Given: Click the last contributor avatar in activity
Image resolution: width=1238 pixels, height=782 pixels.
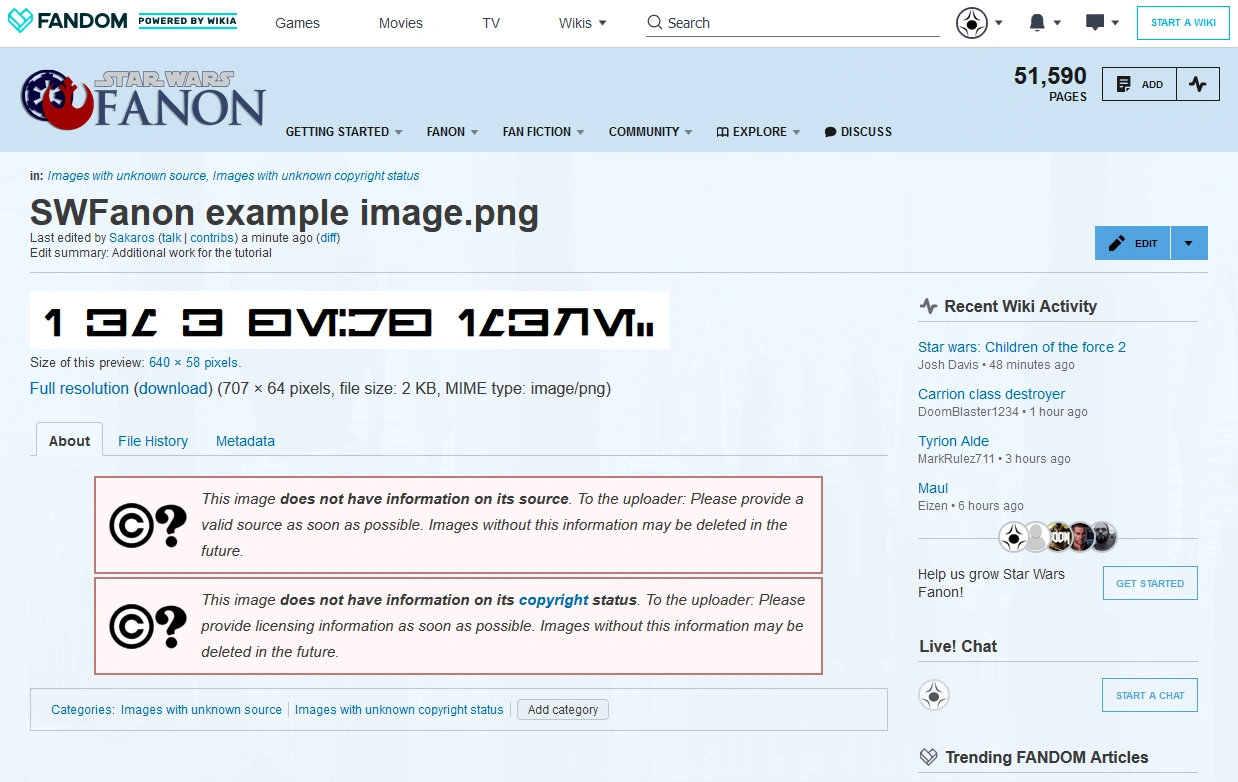Looking at the screenshot, I should pyautogui.click(x=1103, y=537).
